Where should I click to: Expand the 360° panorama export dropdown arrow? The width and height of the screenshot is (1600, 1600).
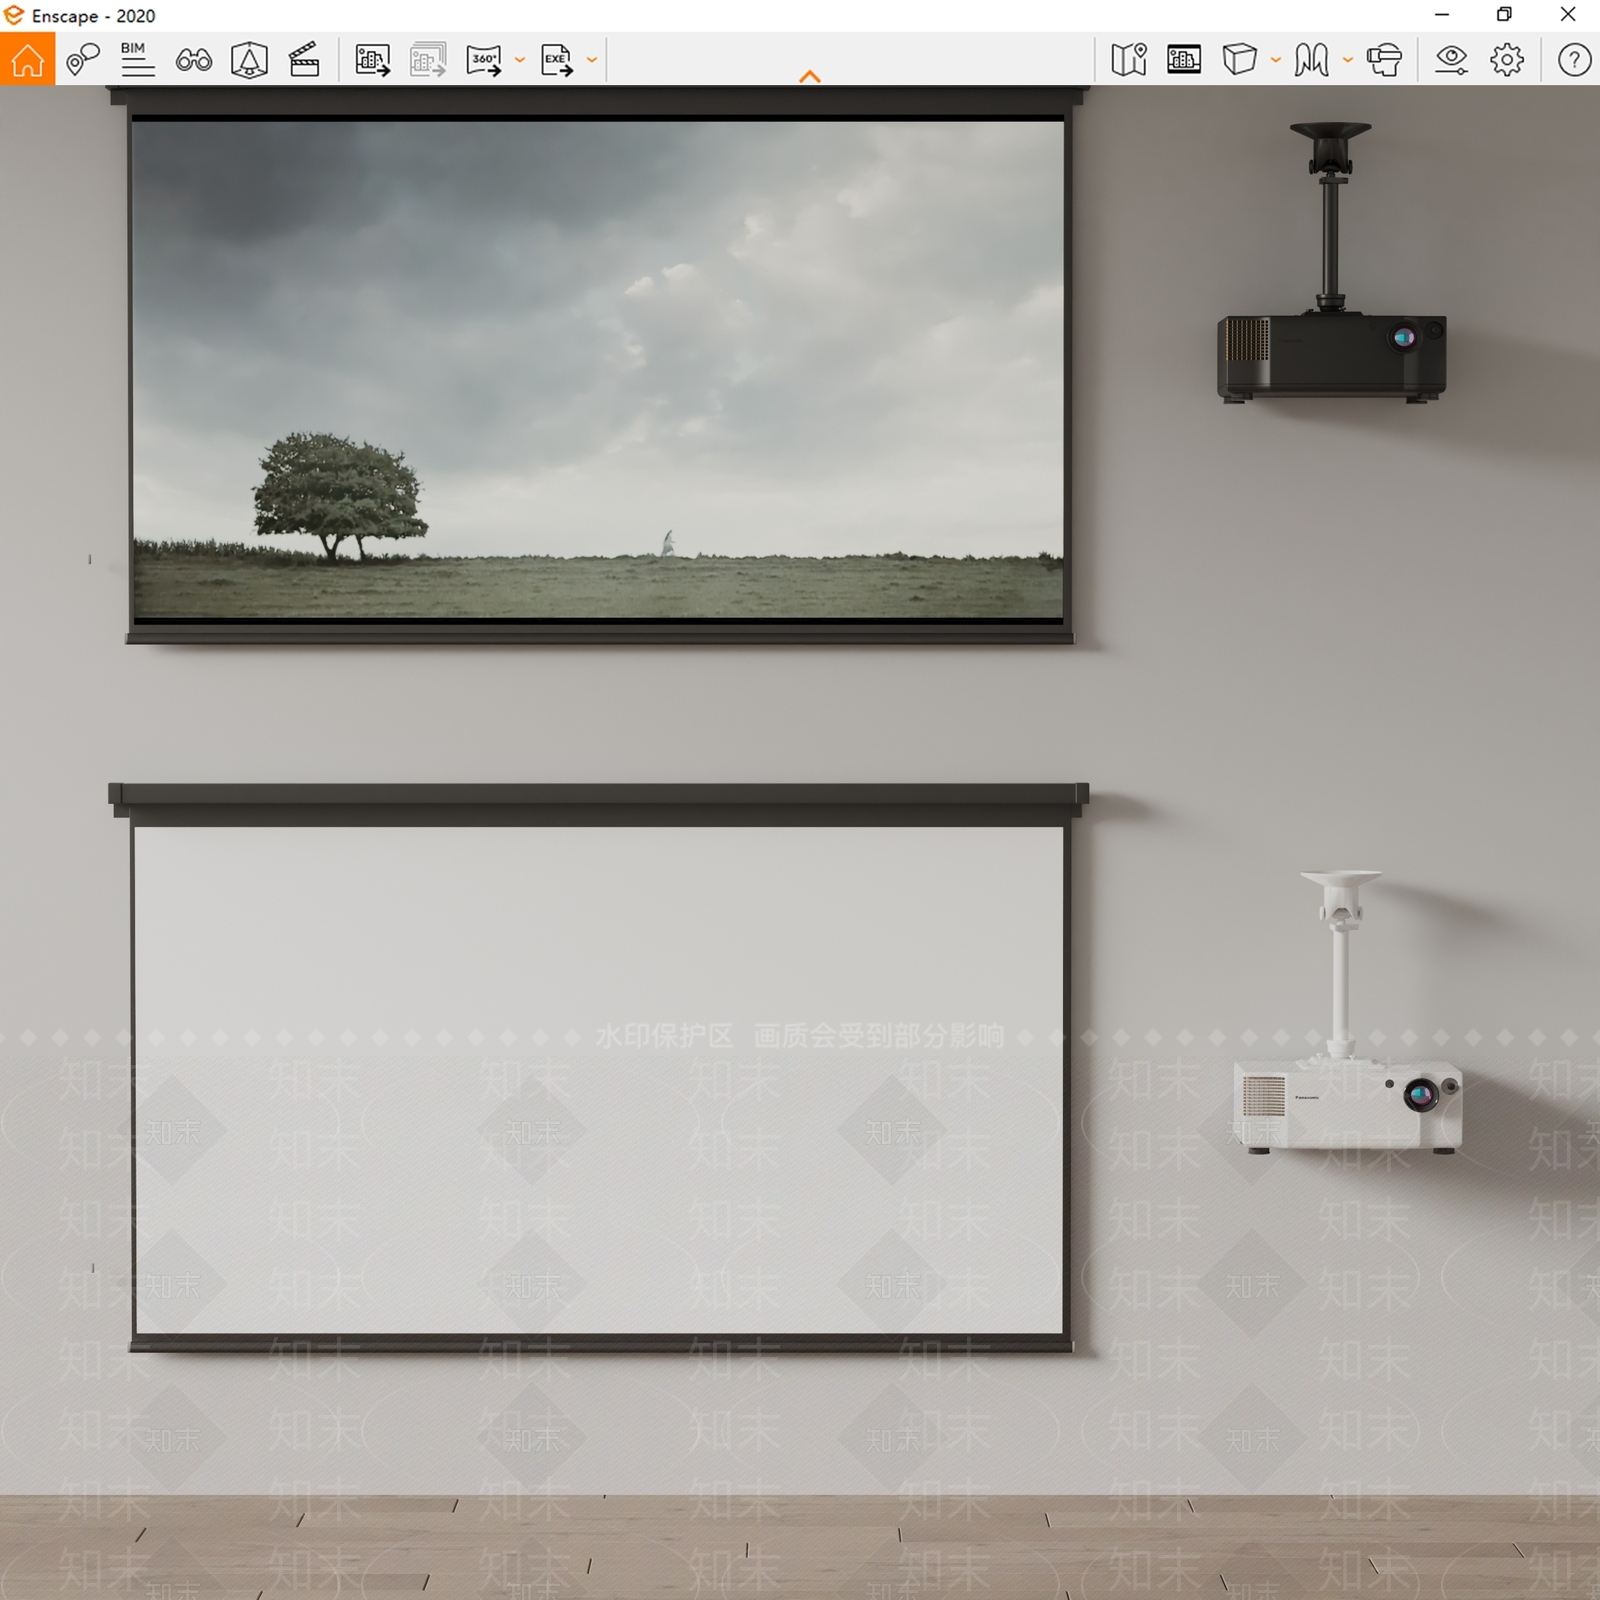click(520, 60)
